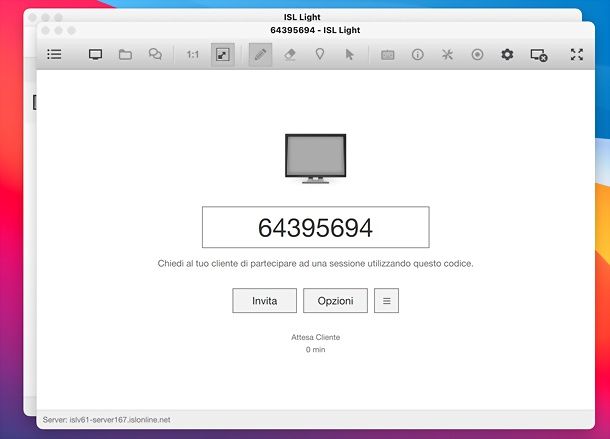The width and height of the screenshot is (610, 439).
Task: Open the system information icon
Action: 417,54
